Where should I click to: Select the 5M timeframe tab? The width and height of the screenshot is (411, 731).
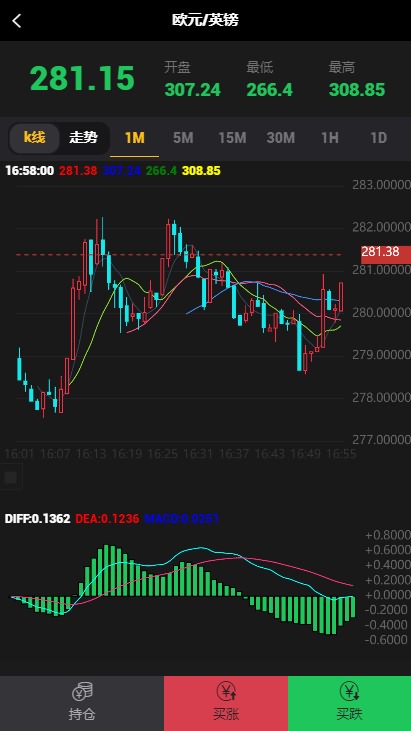pyautogui.click(x=183, y=138)
